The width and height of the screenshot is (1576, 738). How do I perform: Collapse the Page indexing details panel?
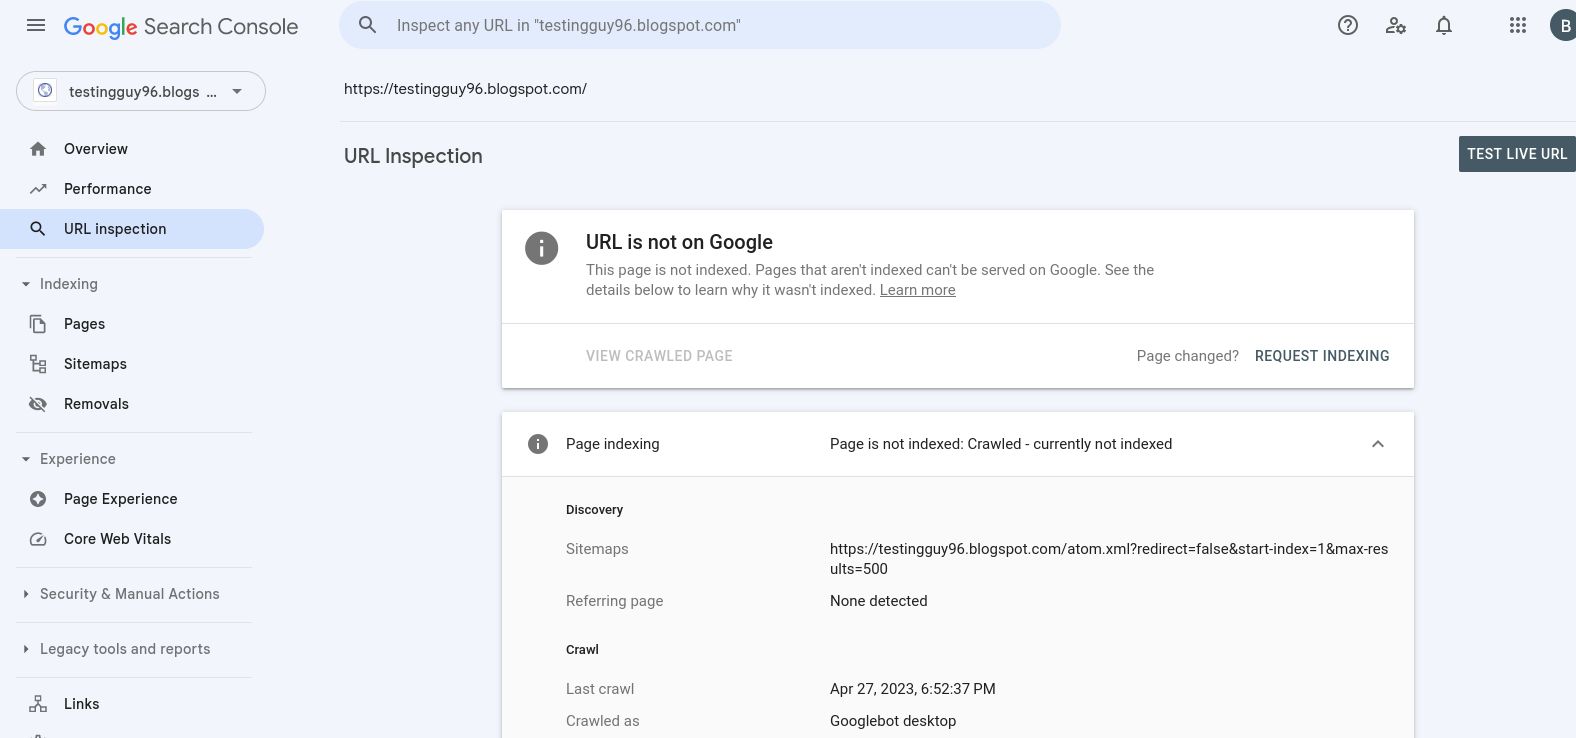pos(1378,444)
